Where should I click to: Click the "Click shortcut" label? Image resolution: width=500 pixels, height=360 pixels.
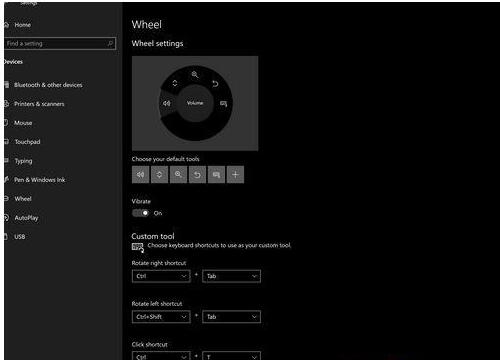pyautogui.click(x=149, y=344)
